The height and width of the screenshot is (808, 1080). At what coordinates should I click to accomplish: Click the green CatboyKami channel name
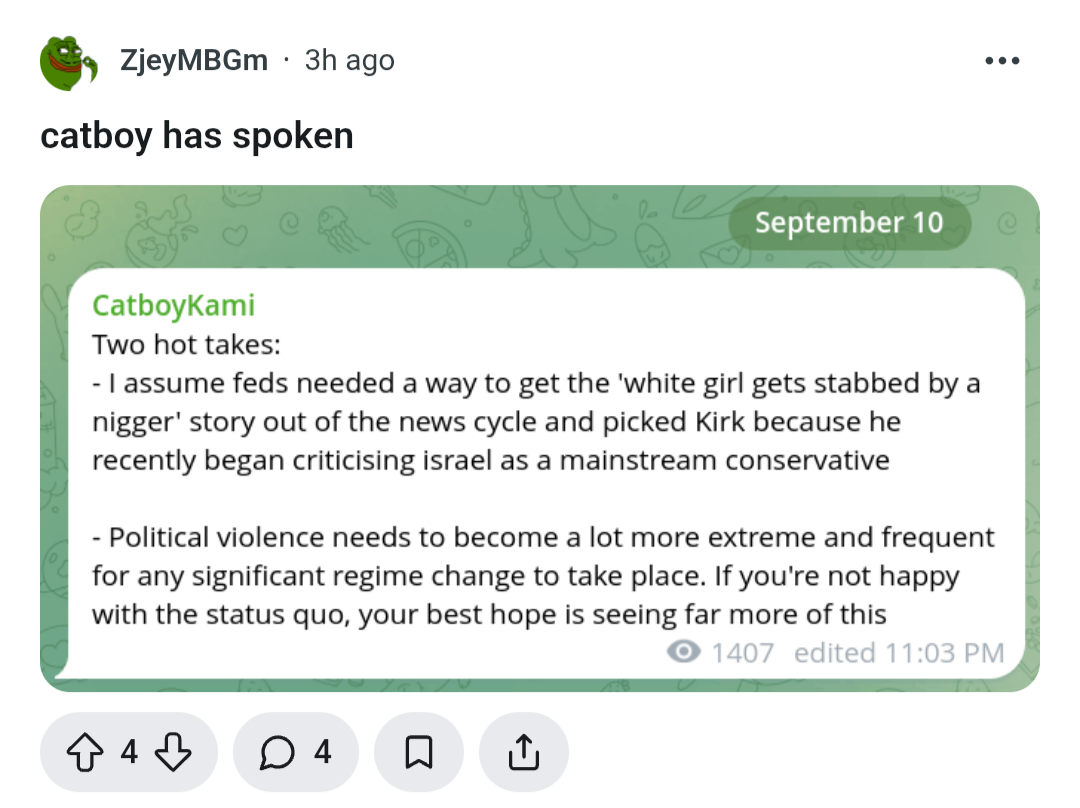click(x=174, y=306)
